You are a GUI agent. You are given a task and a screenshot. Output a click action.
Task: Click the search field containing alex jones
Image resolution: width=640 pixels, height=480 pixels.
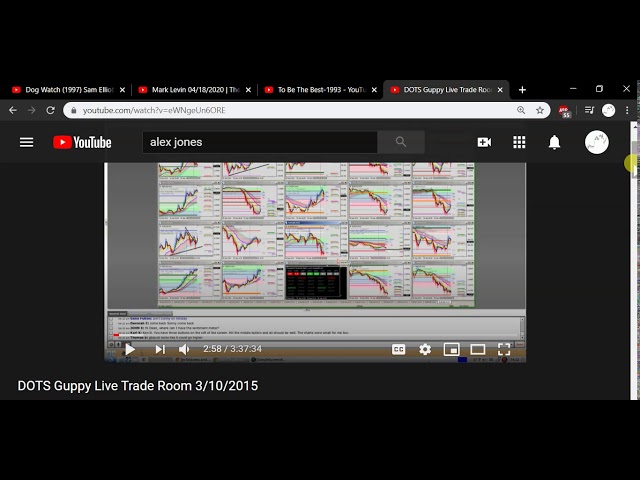pos(260,142)
